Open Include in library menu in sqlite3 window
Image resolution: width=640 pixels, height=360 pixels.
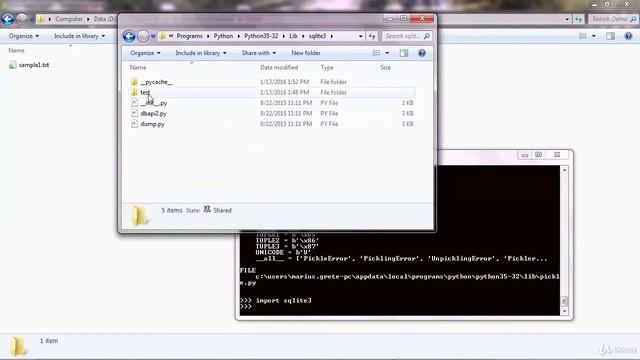pyautogui.click(x=201, y=53)
